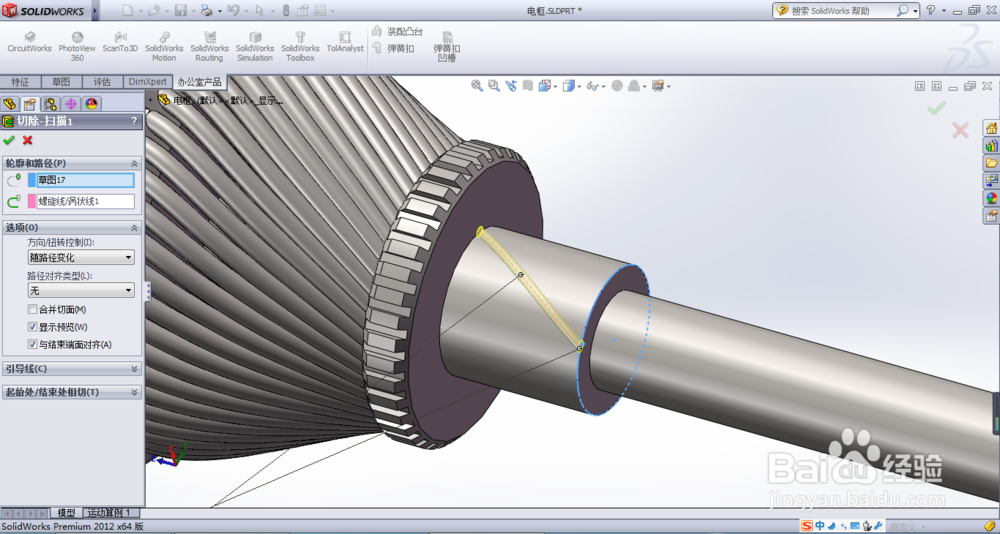
Task: Open the 运动算例 1 tab
Action: pos(109,513)
